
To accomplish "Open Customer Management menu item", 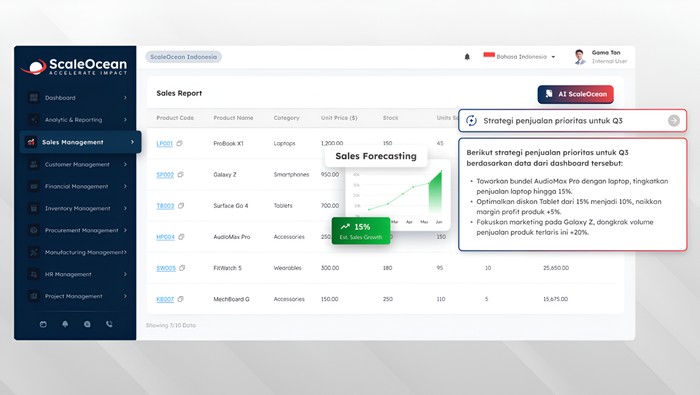I will pyautogui.click(x=78, y=164).
